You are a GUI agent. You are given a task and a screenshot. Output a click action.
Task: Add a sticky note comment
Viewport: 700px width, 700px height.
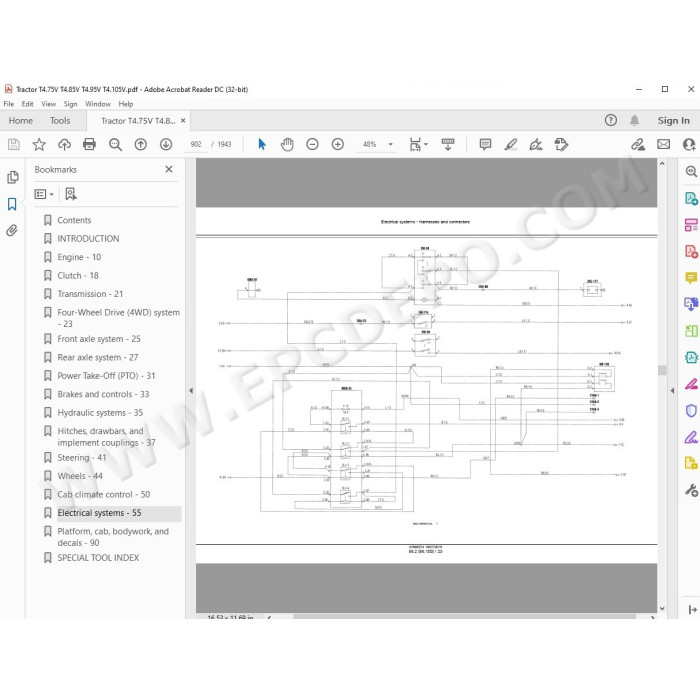[485, 144]
